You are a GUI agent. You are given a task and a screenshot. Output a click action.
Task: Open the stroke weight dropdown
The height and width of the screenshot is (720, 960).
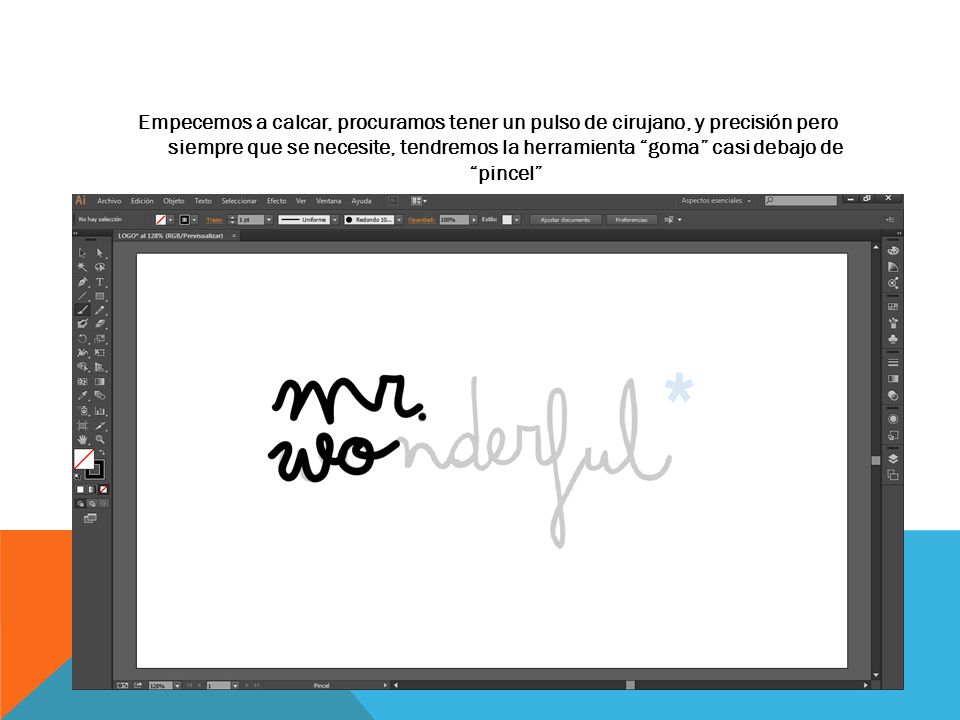click(268, 220)
